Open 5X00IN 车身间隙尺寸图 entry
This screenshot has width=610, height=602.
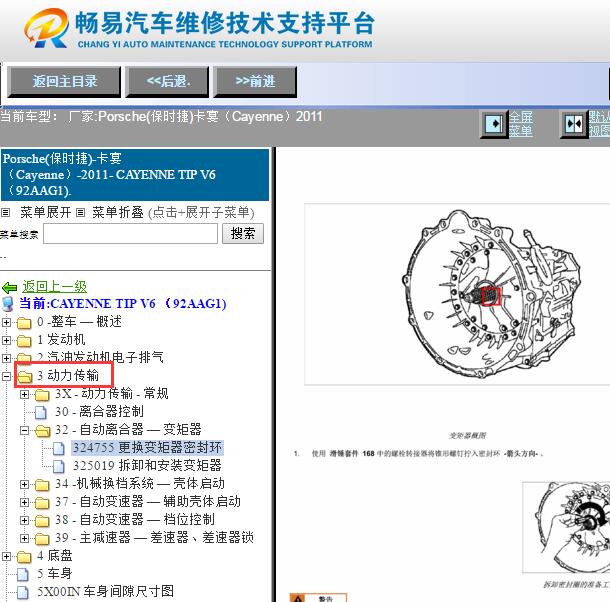(x=105, y=591)
